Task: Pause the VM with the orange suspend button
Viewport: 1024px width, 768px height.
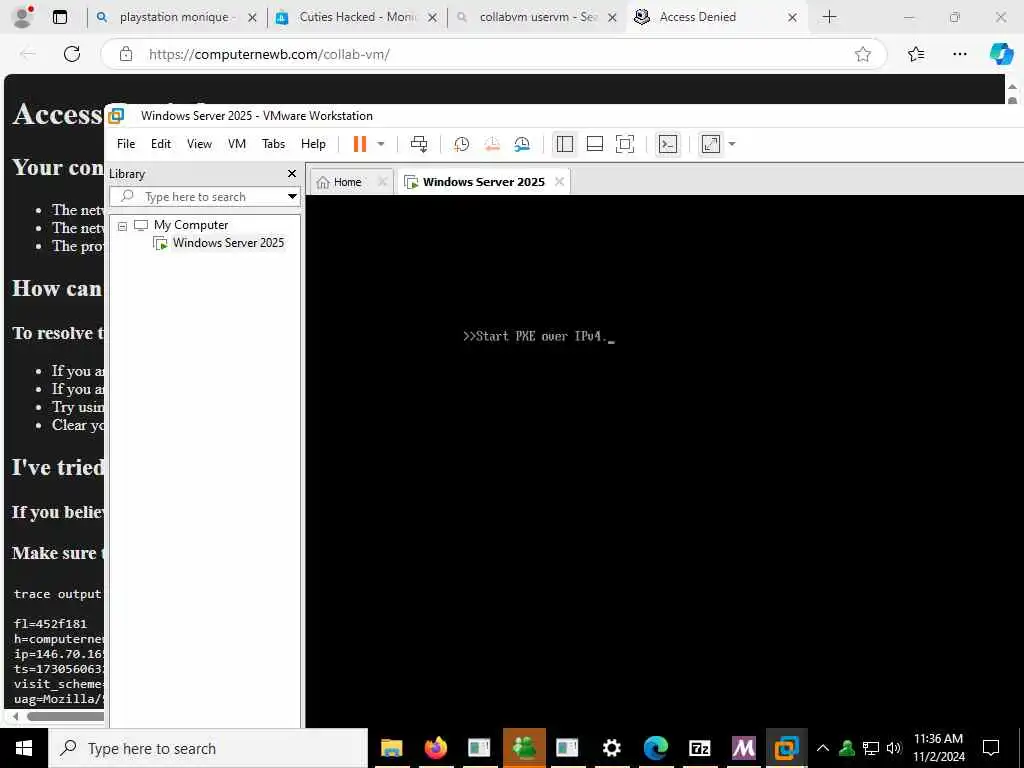Action: pos(360,144)
